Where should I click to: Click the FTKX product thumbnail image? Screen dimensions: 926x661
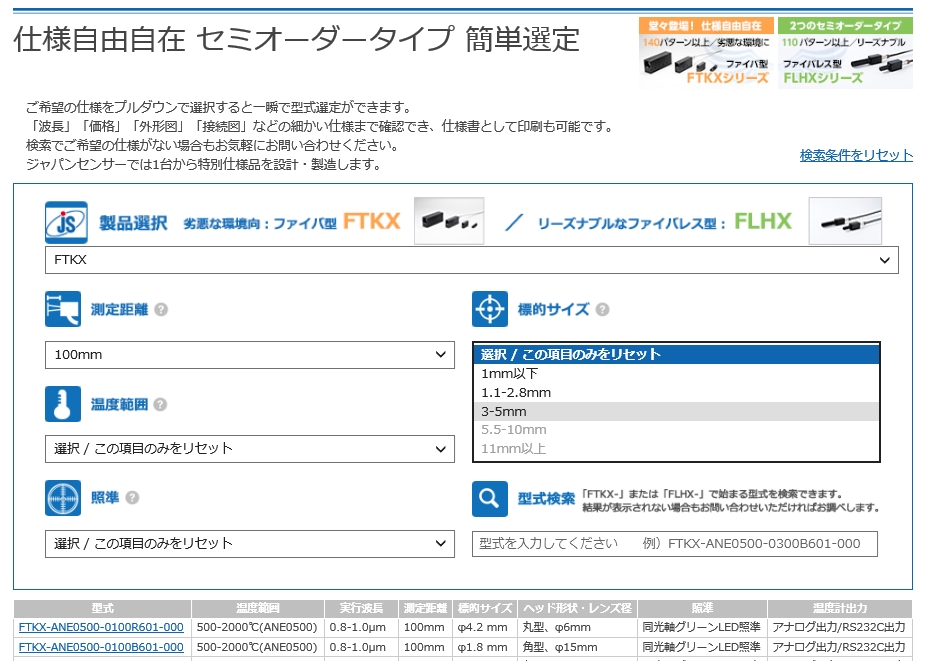tap(449, 221)
